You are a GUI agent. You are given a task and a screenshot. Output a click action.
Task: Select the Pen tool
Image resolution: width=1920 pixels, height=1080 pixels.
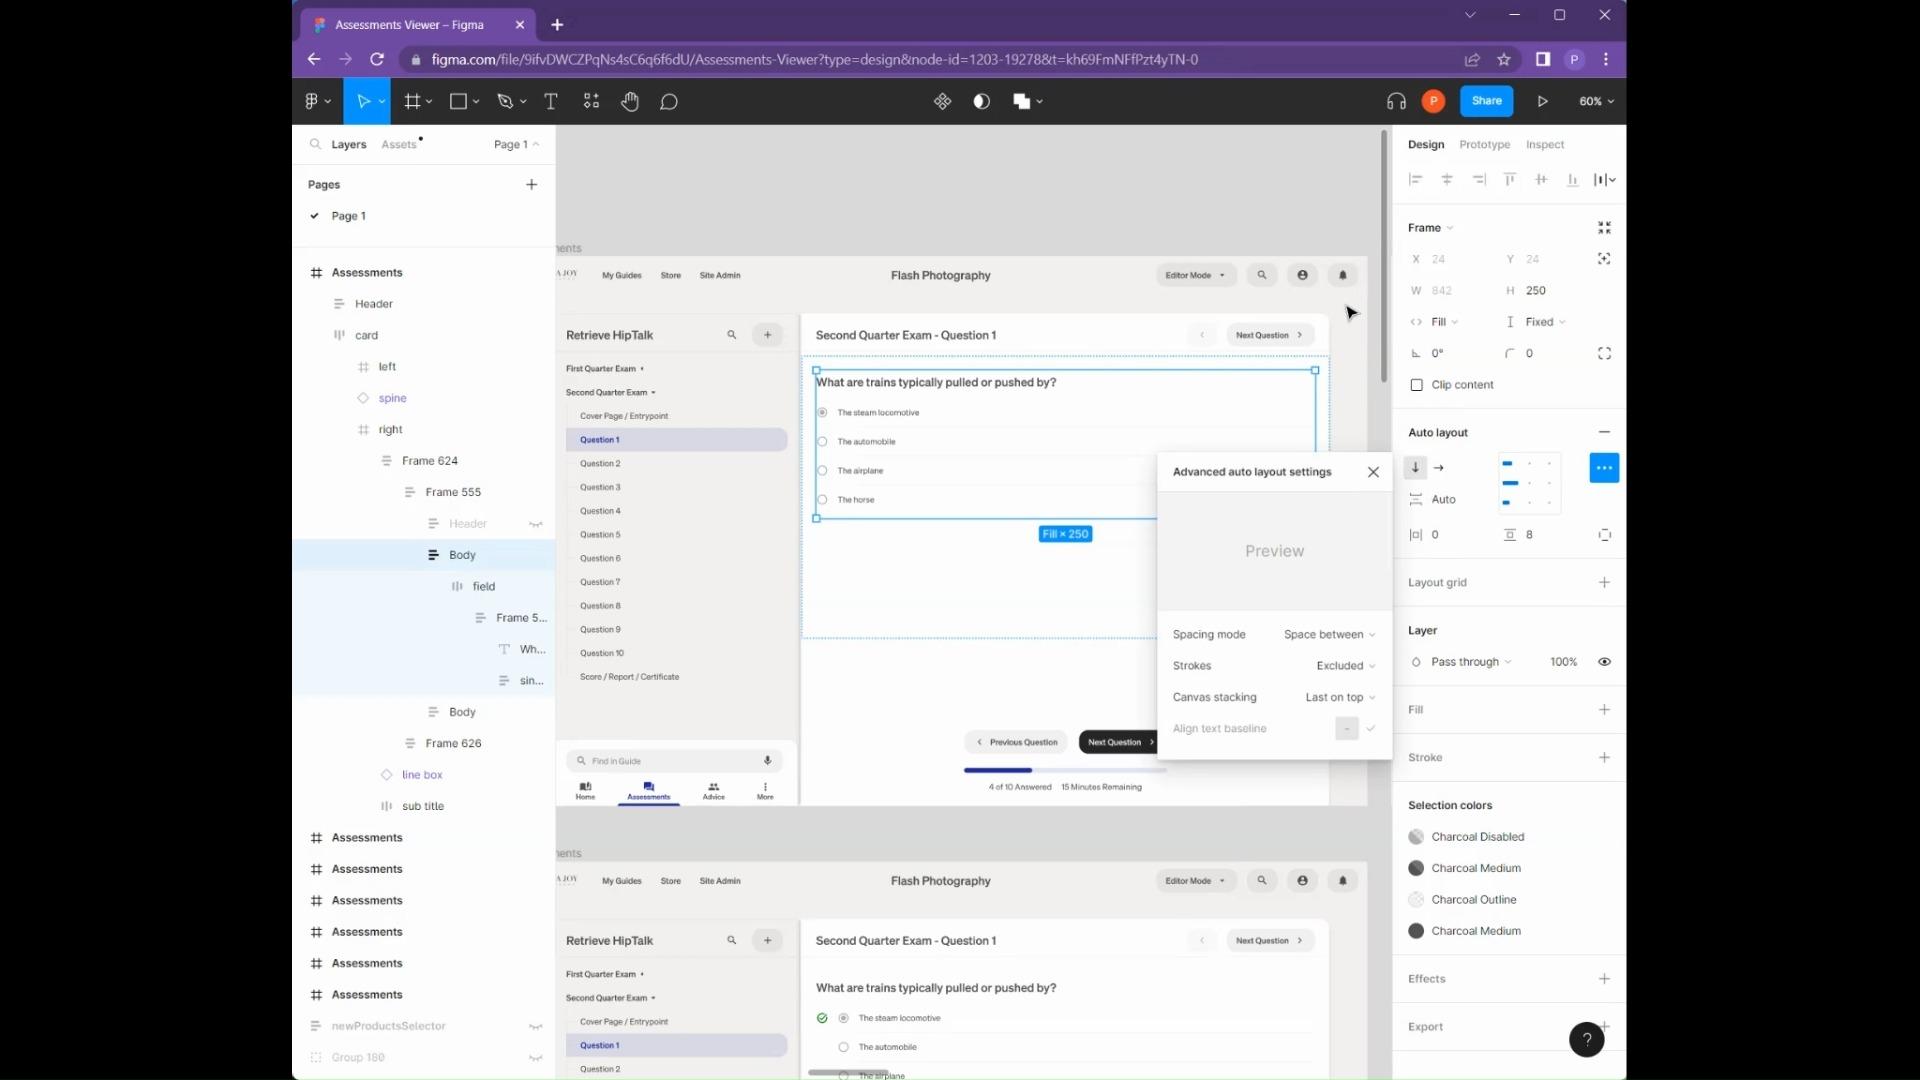pyautogui.click(x=505, y=101)
